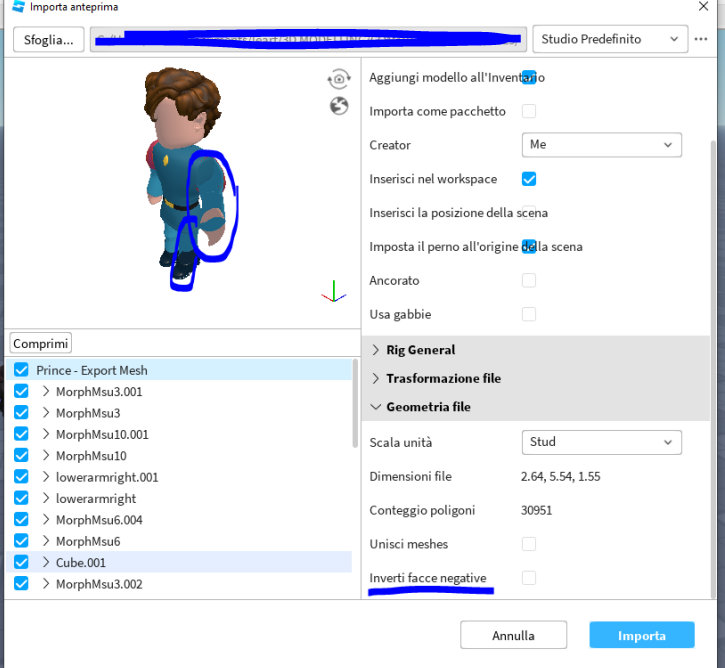Toggle Inserisci la posizione della scena checkbox

529,213
